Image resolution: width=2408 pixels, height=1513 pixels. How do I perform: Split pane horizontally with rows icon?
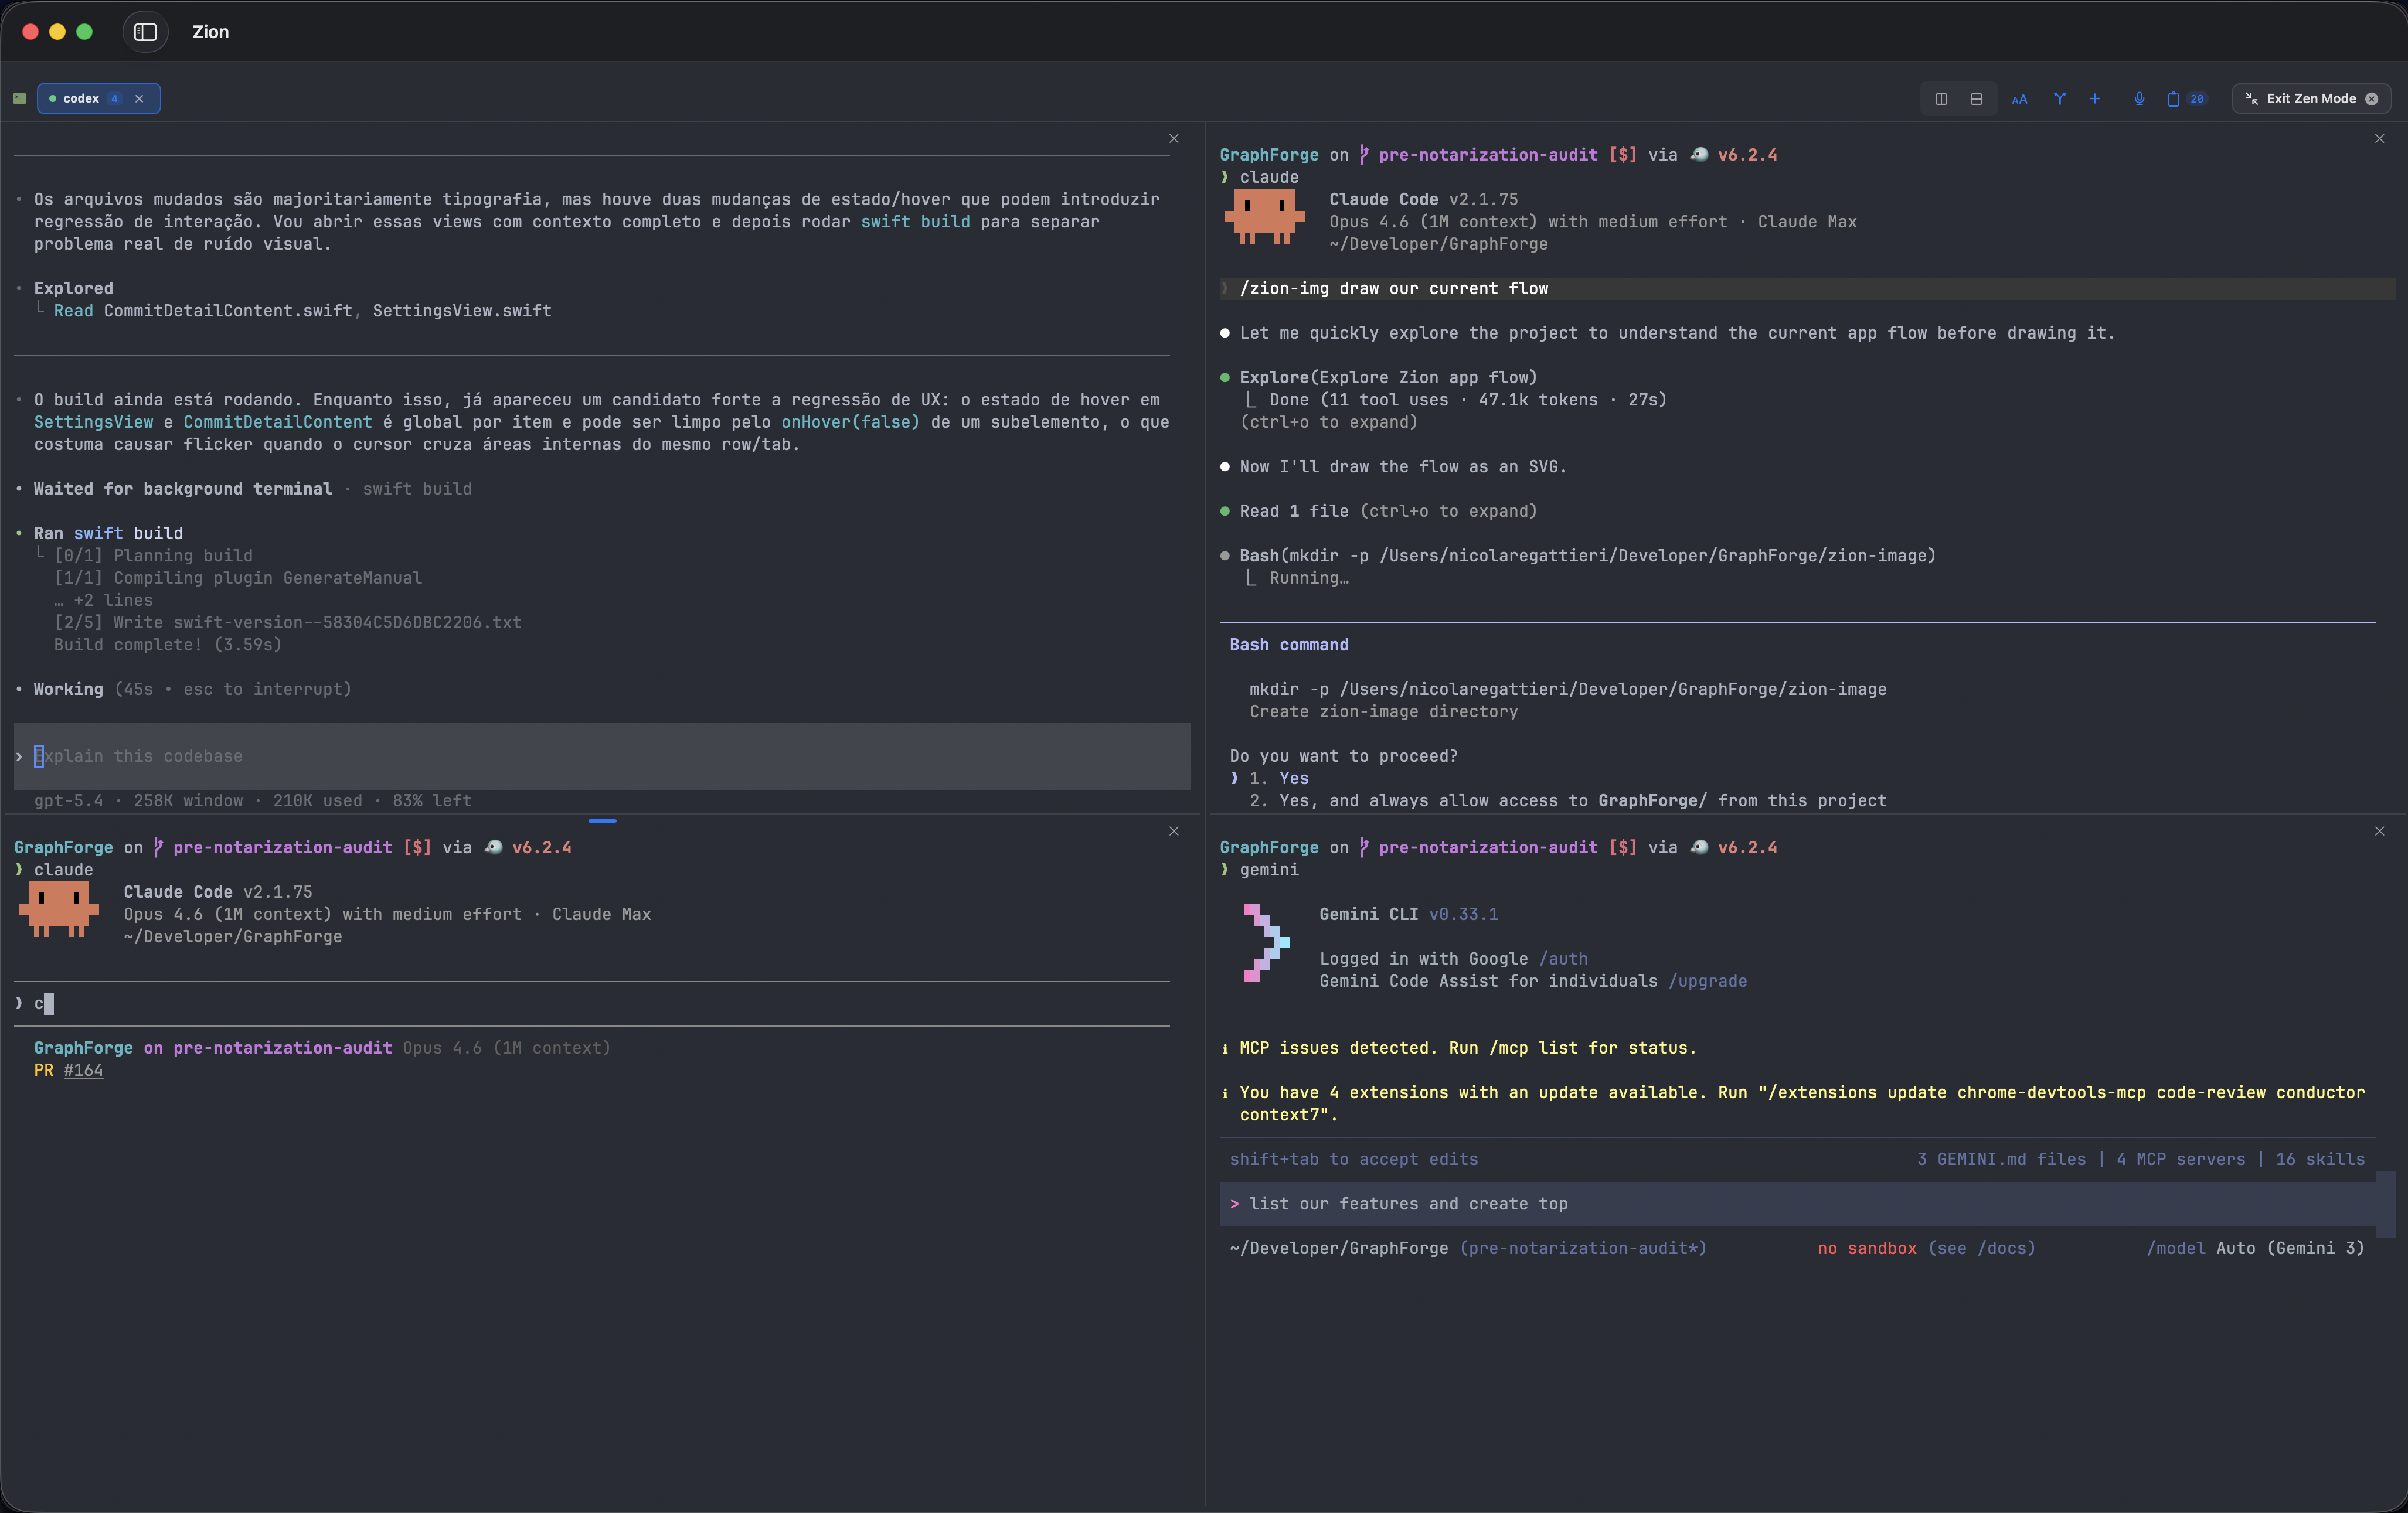[x=1976, y=99]
